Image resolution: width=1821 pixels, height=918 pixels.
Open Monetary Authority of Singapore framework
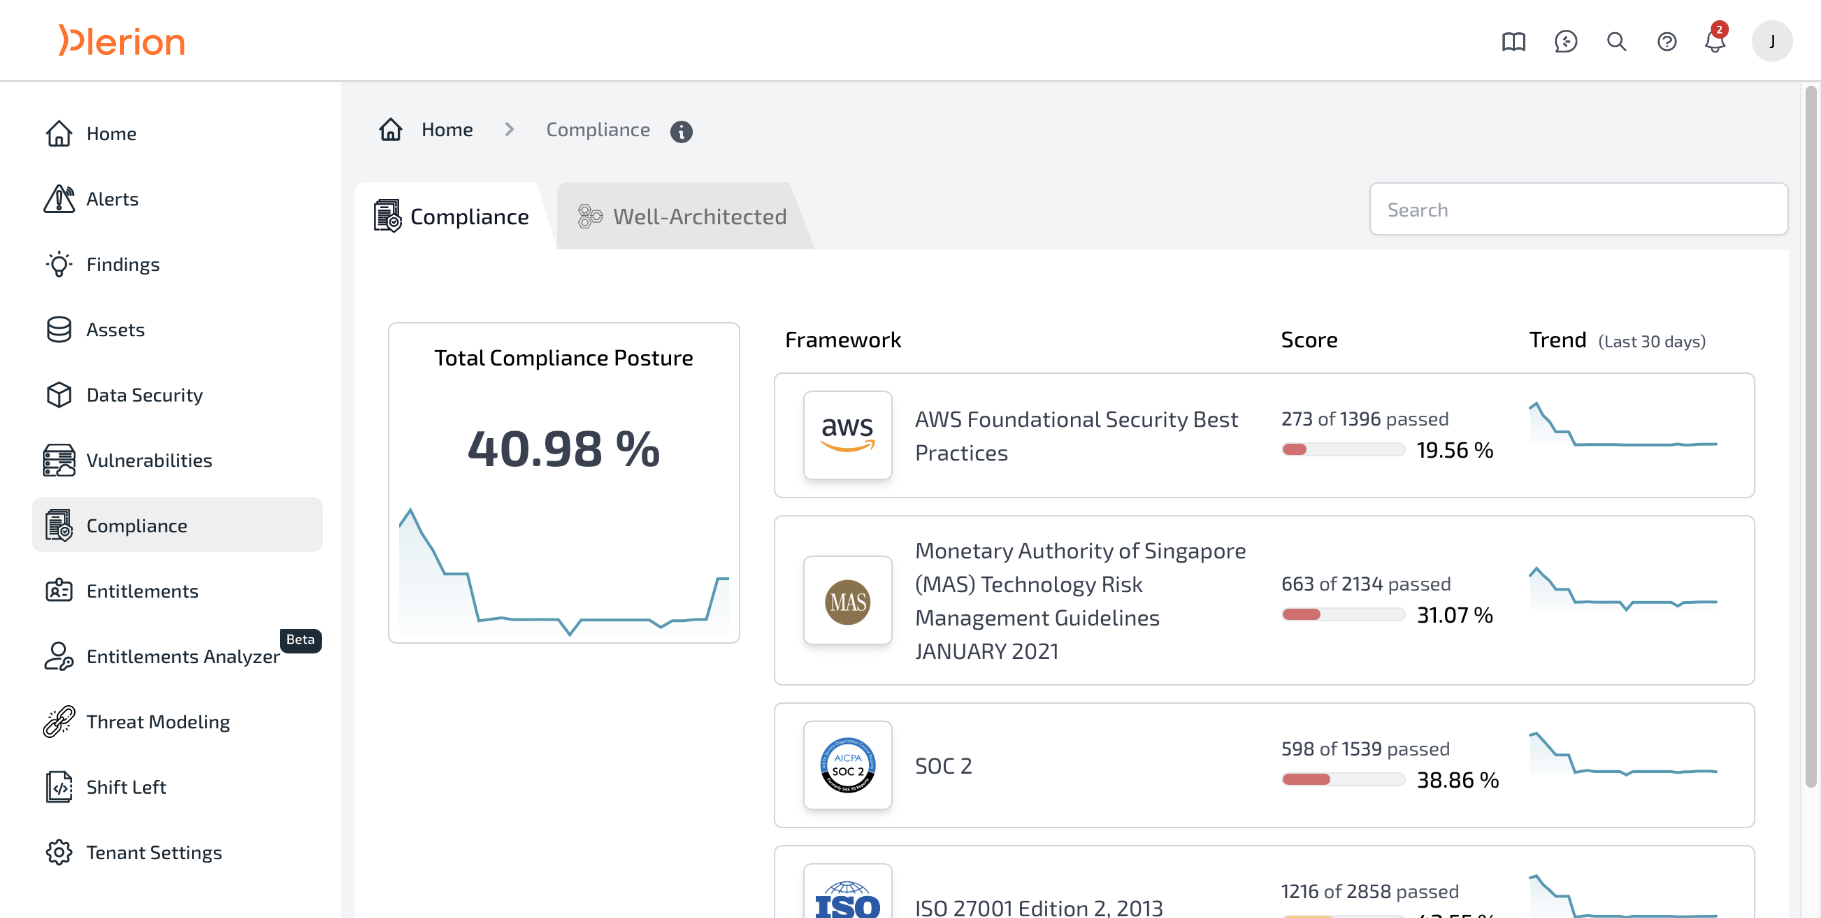tap(1264, 600)
